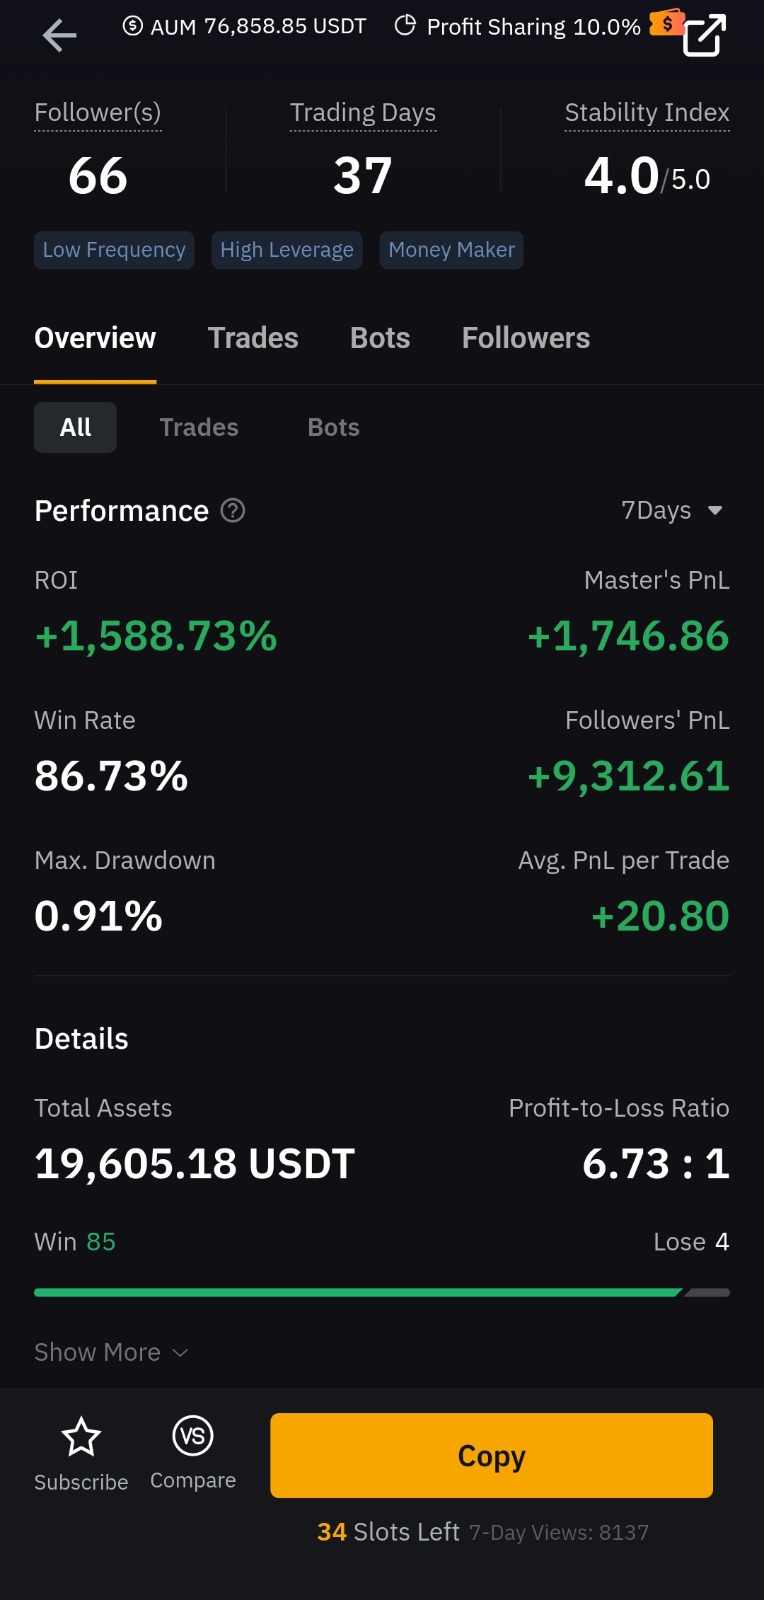Tap the AUM dollar coin icon

click(133, 26)
